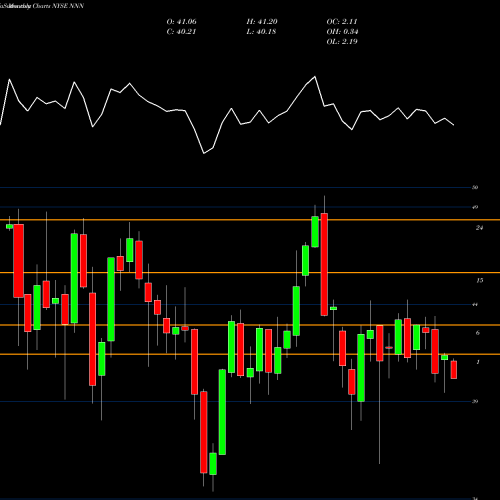Click the high value 'H: 41.20'
This screenshot has width=500, height=500.
pos(262,22)
